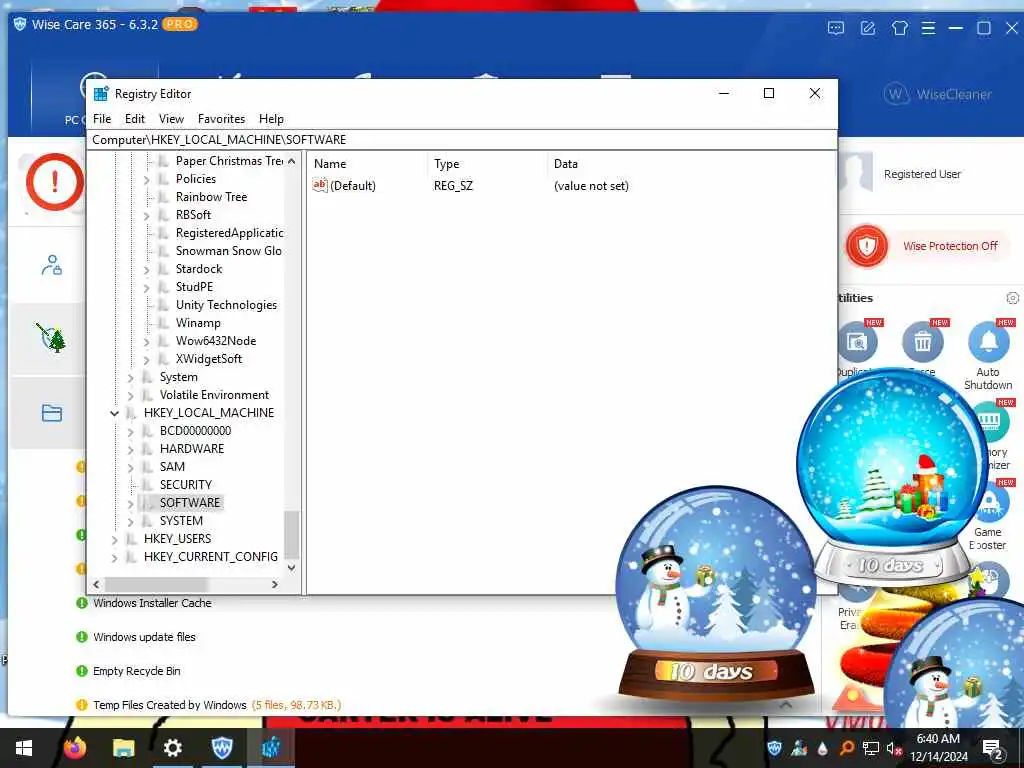The width and height of the screenshot is (1024, 768).
Task: Click the tree pane scroll-up arrow
Action: click(291, 161)
